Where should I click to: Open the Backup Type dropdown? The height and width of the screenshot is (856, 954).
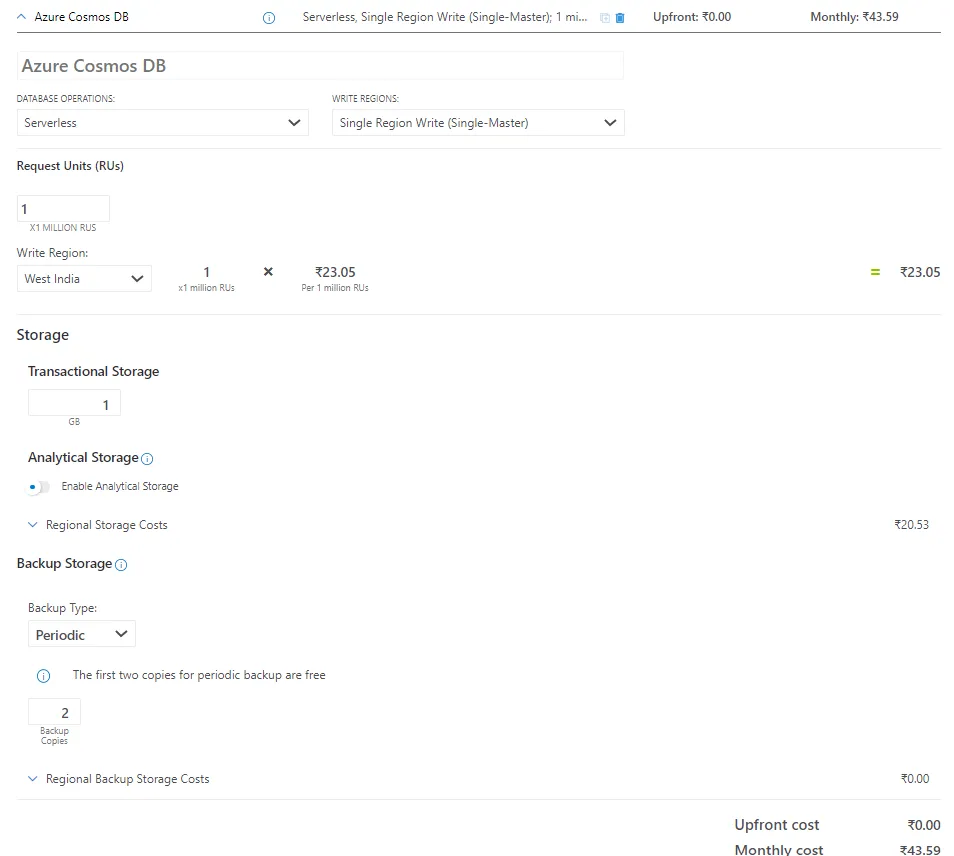[81, 633]
